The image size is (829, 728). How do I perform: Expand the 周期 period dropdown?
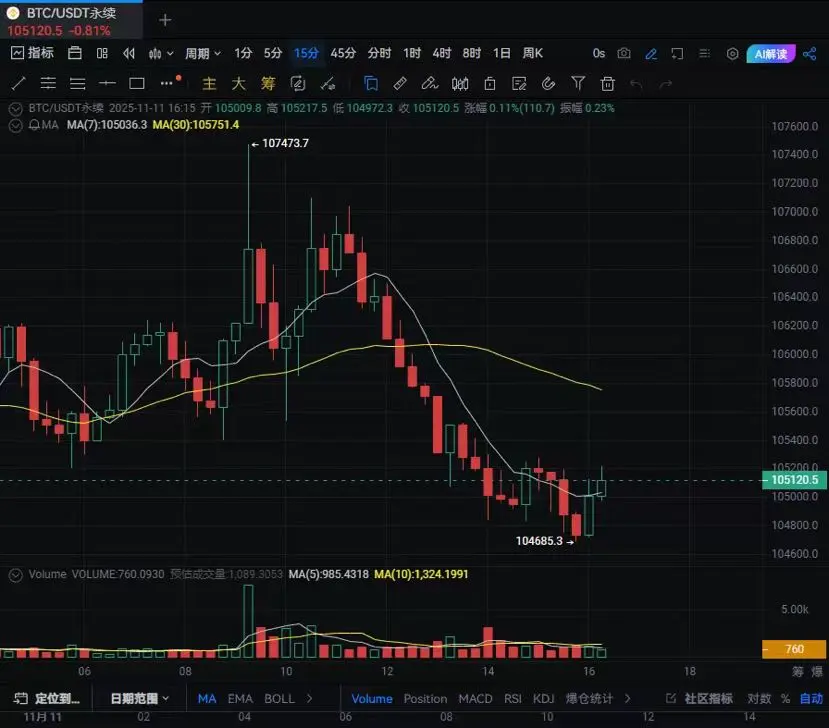pos(202,53)
